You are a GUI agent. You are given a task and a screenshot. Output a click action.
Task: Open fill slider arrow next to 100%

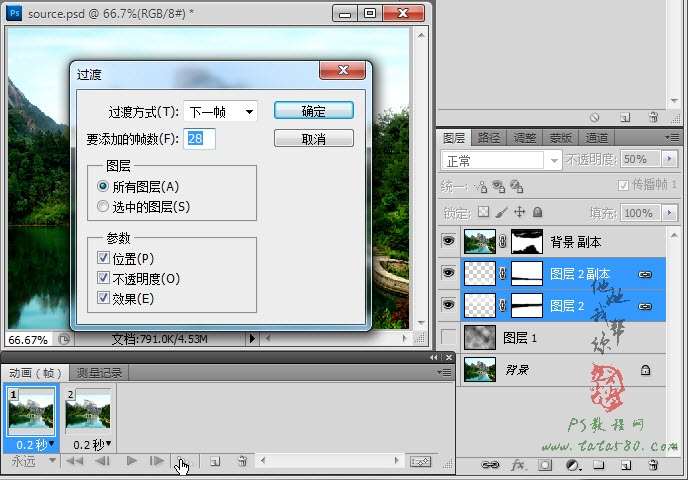(669, 213)
